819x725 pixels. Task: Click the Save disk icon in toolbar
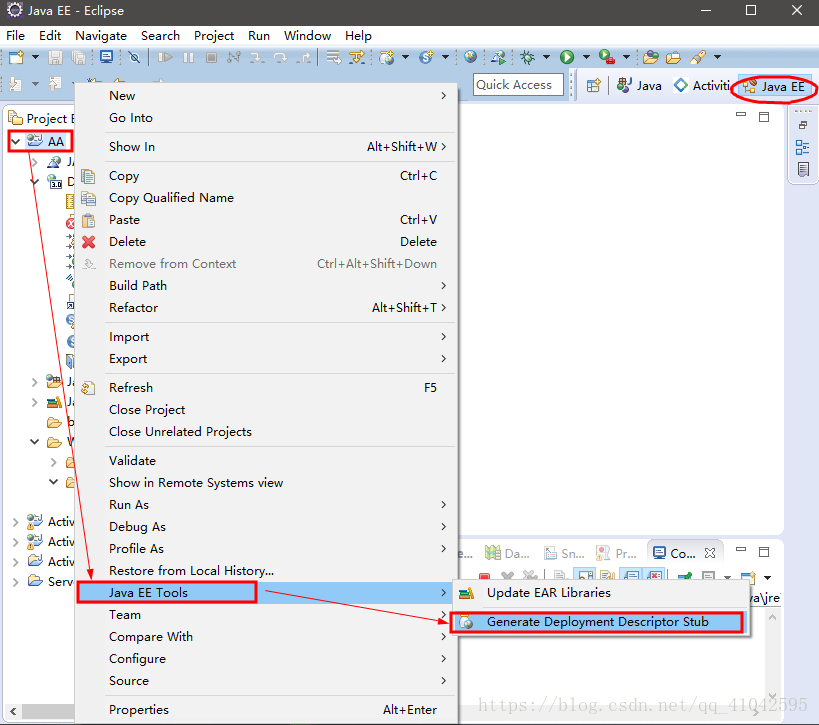[x=55, y=57]
